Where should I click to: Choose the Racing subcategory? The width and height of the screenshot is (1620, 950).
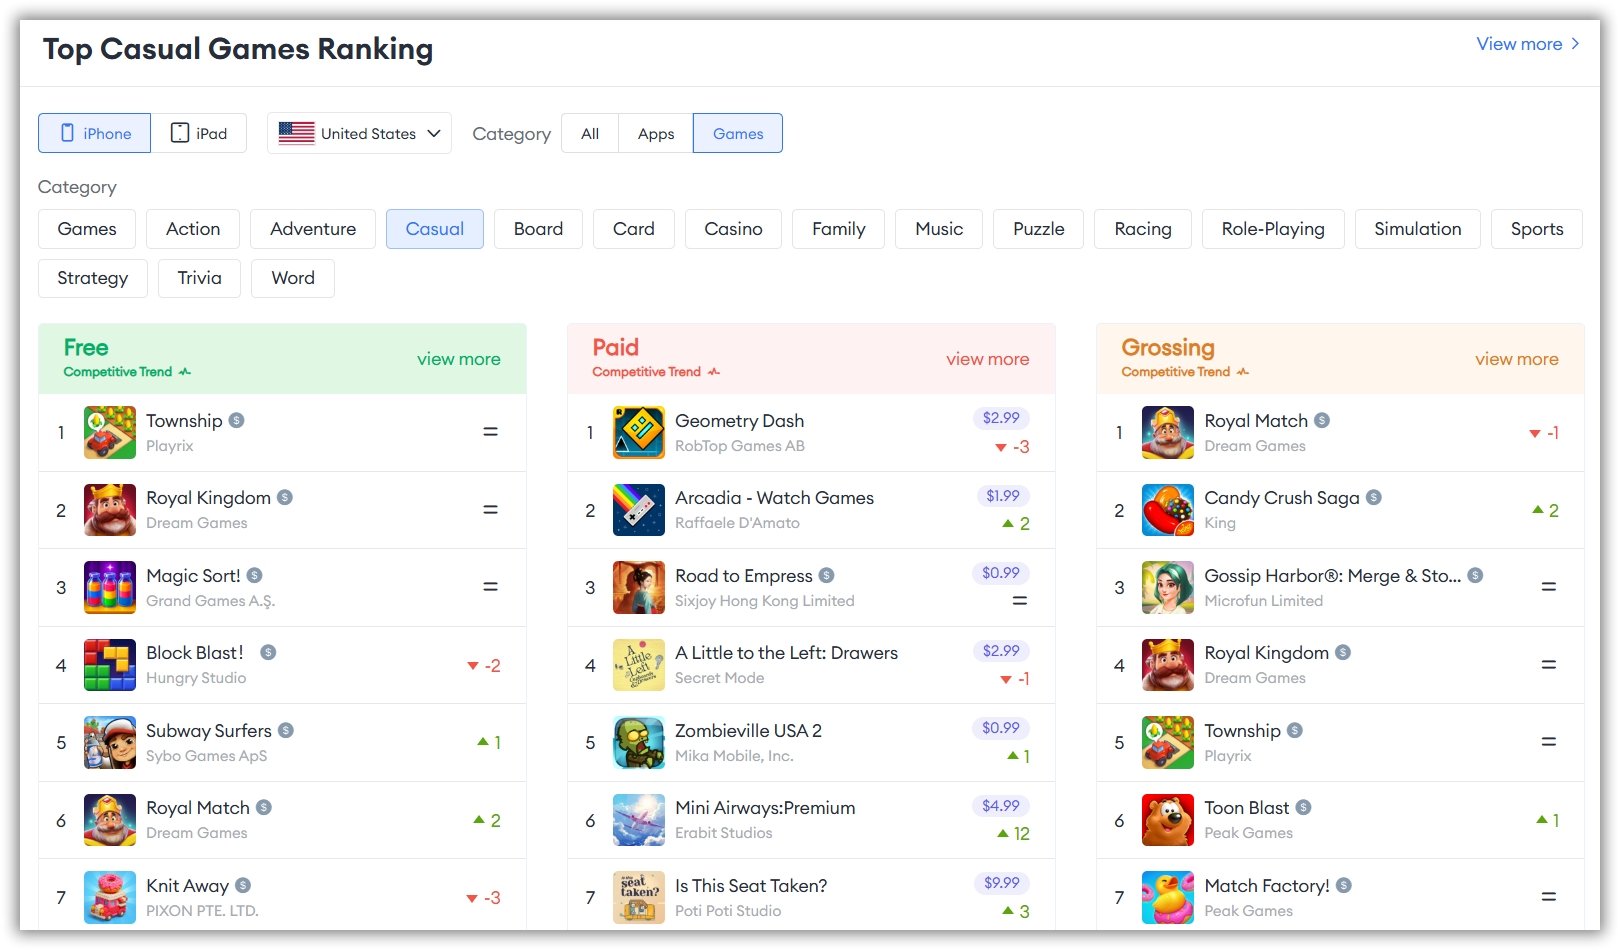pos(1143,229)
